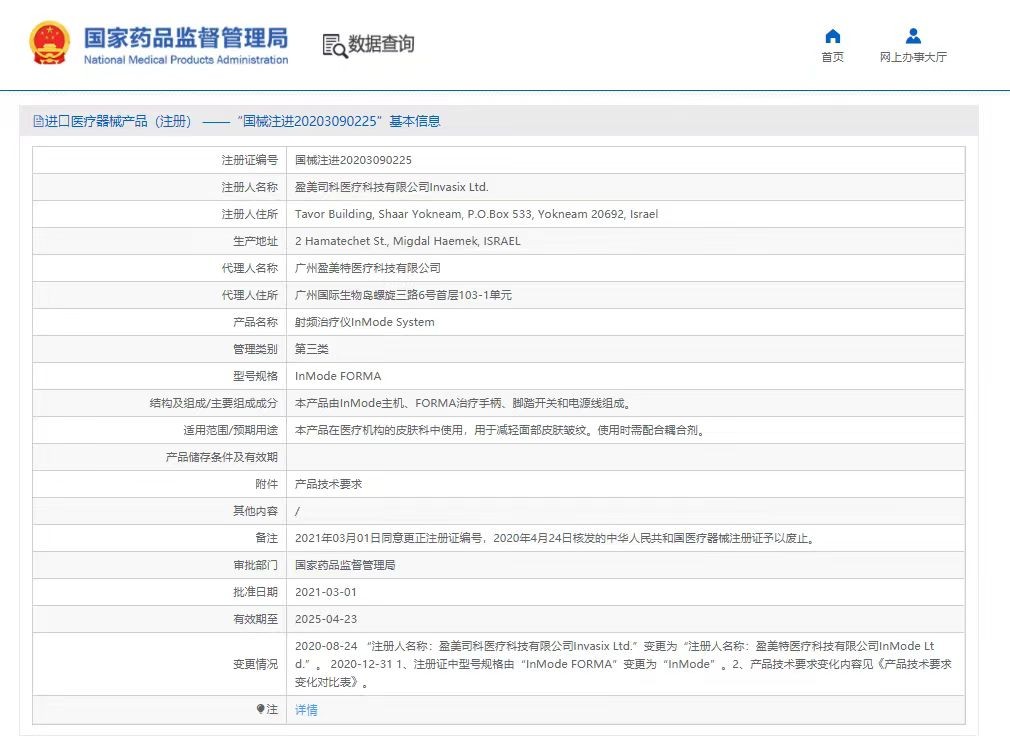This screenshot has width=1010, height=749.
Task: Open the 数据查询 search icon
Action: pos(334,46)
